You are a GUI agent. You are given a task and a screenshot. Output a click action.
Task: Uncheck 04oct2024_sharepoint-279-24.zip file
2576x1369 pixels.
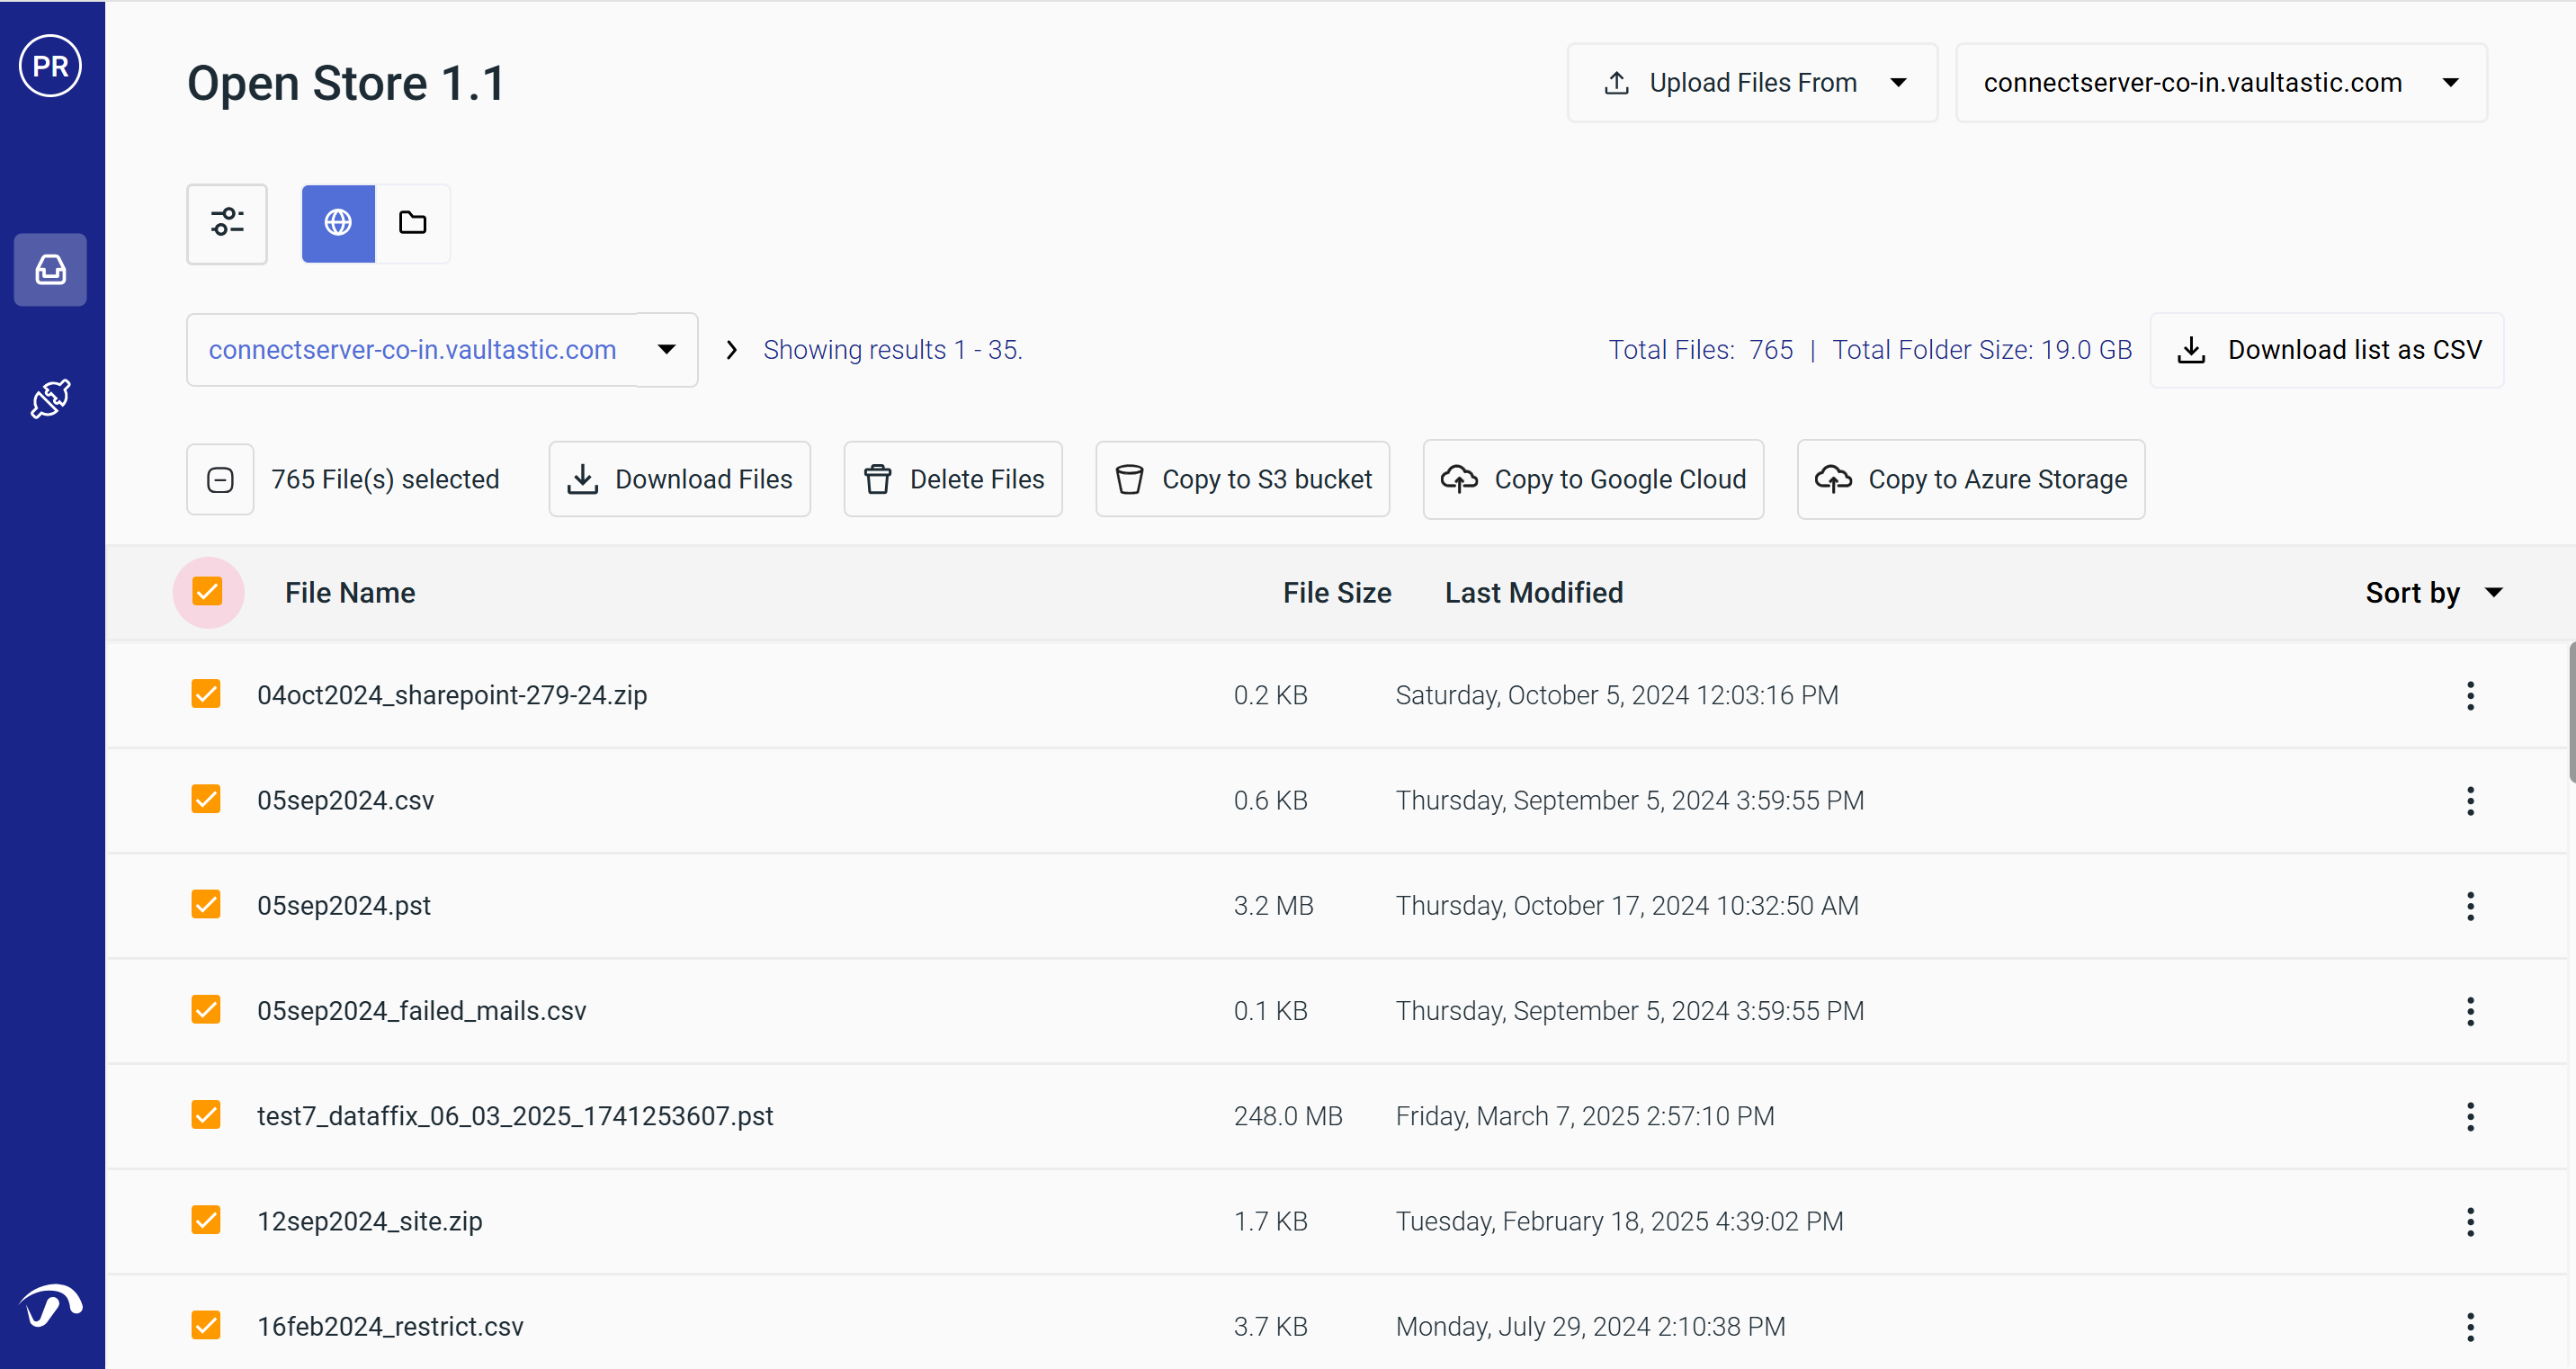(x=206, y=694)
